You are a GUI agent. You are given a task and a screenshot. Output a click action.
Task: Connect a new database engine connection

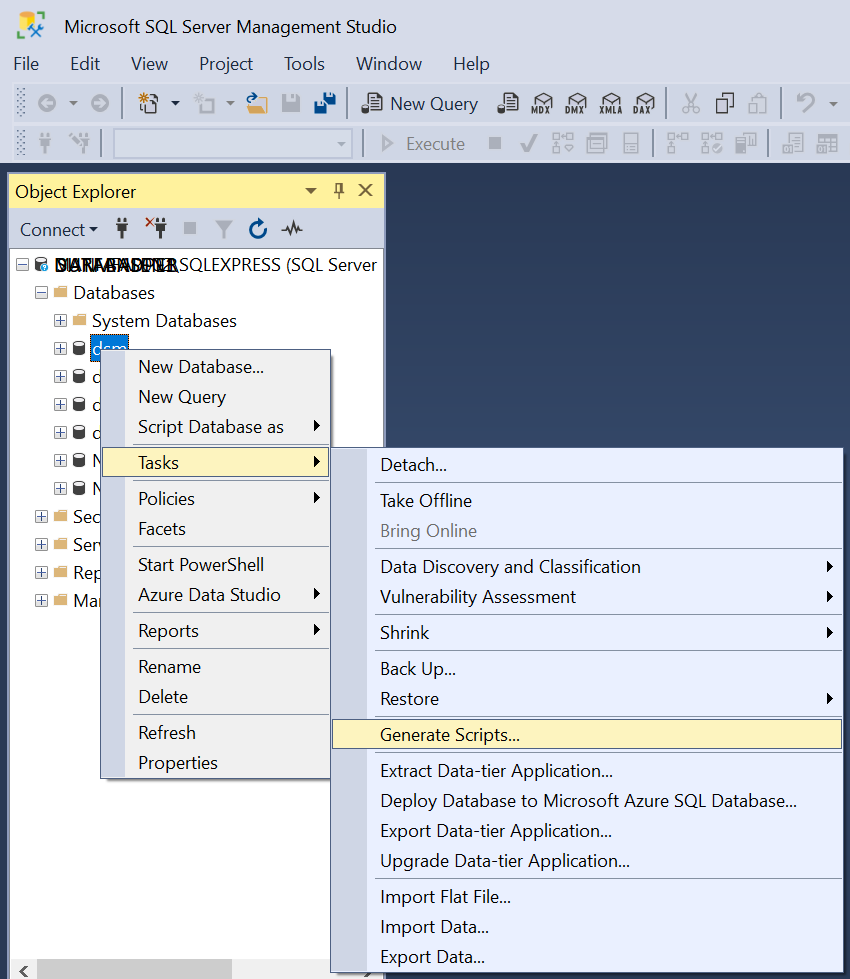click(x=121, y=229)
